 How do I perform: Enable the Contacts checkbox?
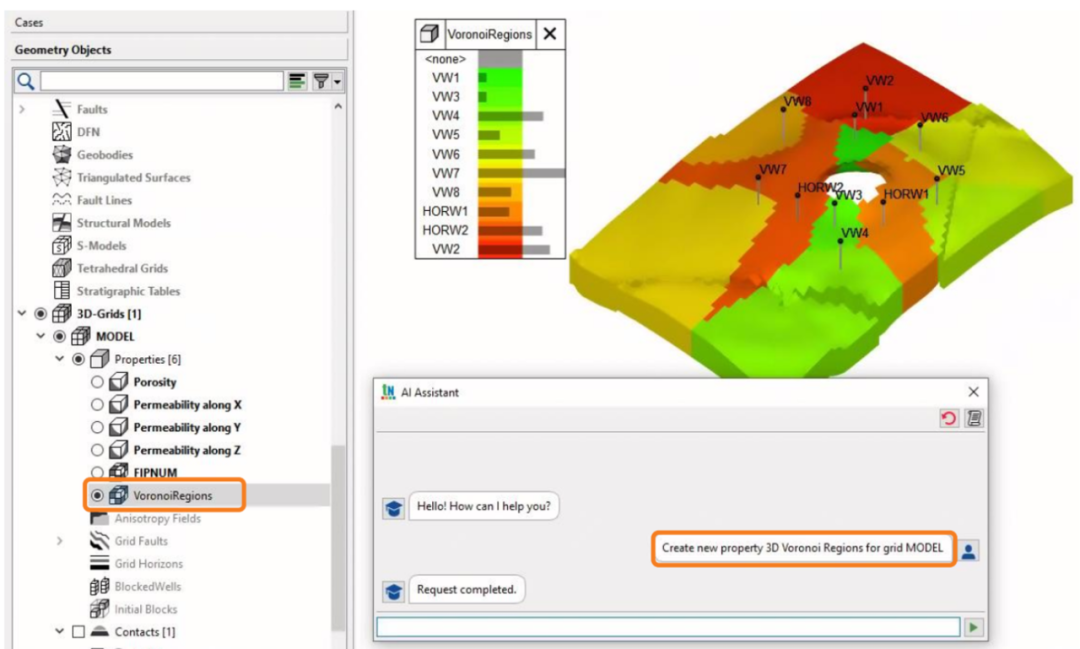click(78, 632)
